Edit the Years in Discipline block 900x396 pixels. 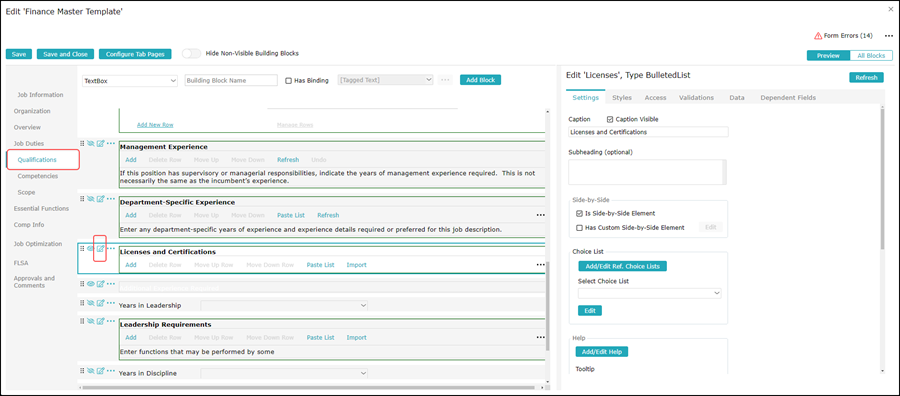100,370
